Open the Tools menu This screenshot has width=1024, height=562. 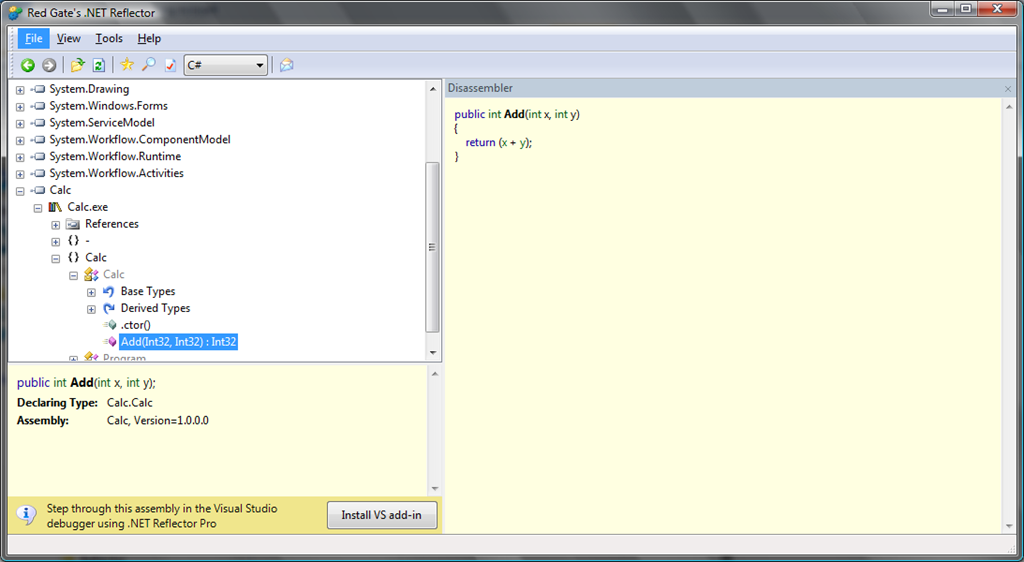pos(109,39)
